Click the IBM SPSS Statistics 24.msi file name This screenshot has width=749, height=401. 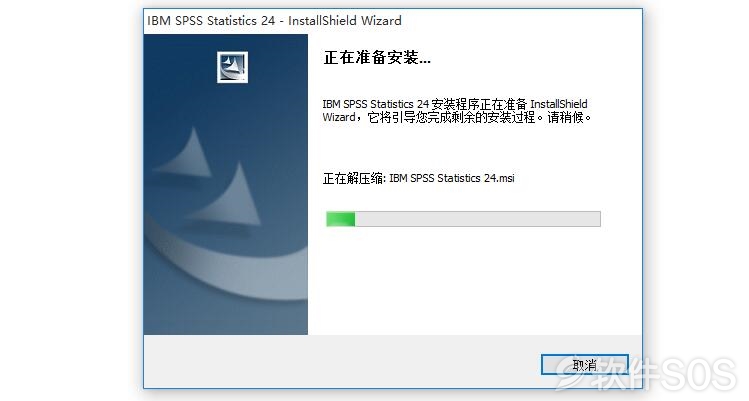[452, 178]
